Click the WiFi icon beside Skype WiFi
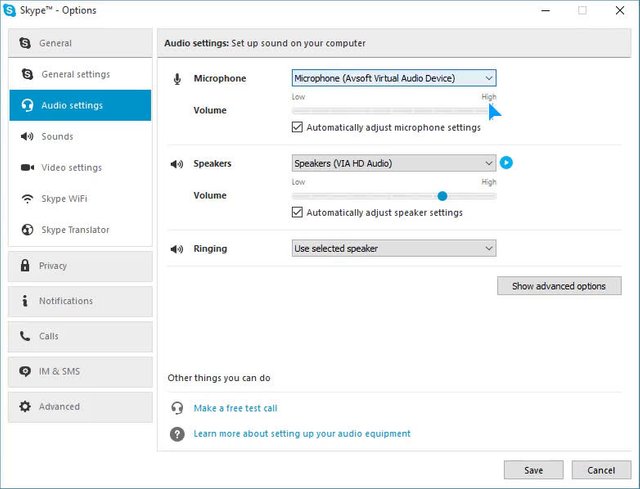The image size is (640, 489). click(x=27, y=199)
